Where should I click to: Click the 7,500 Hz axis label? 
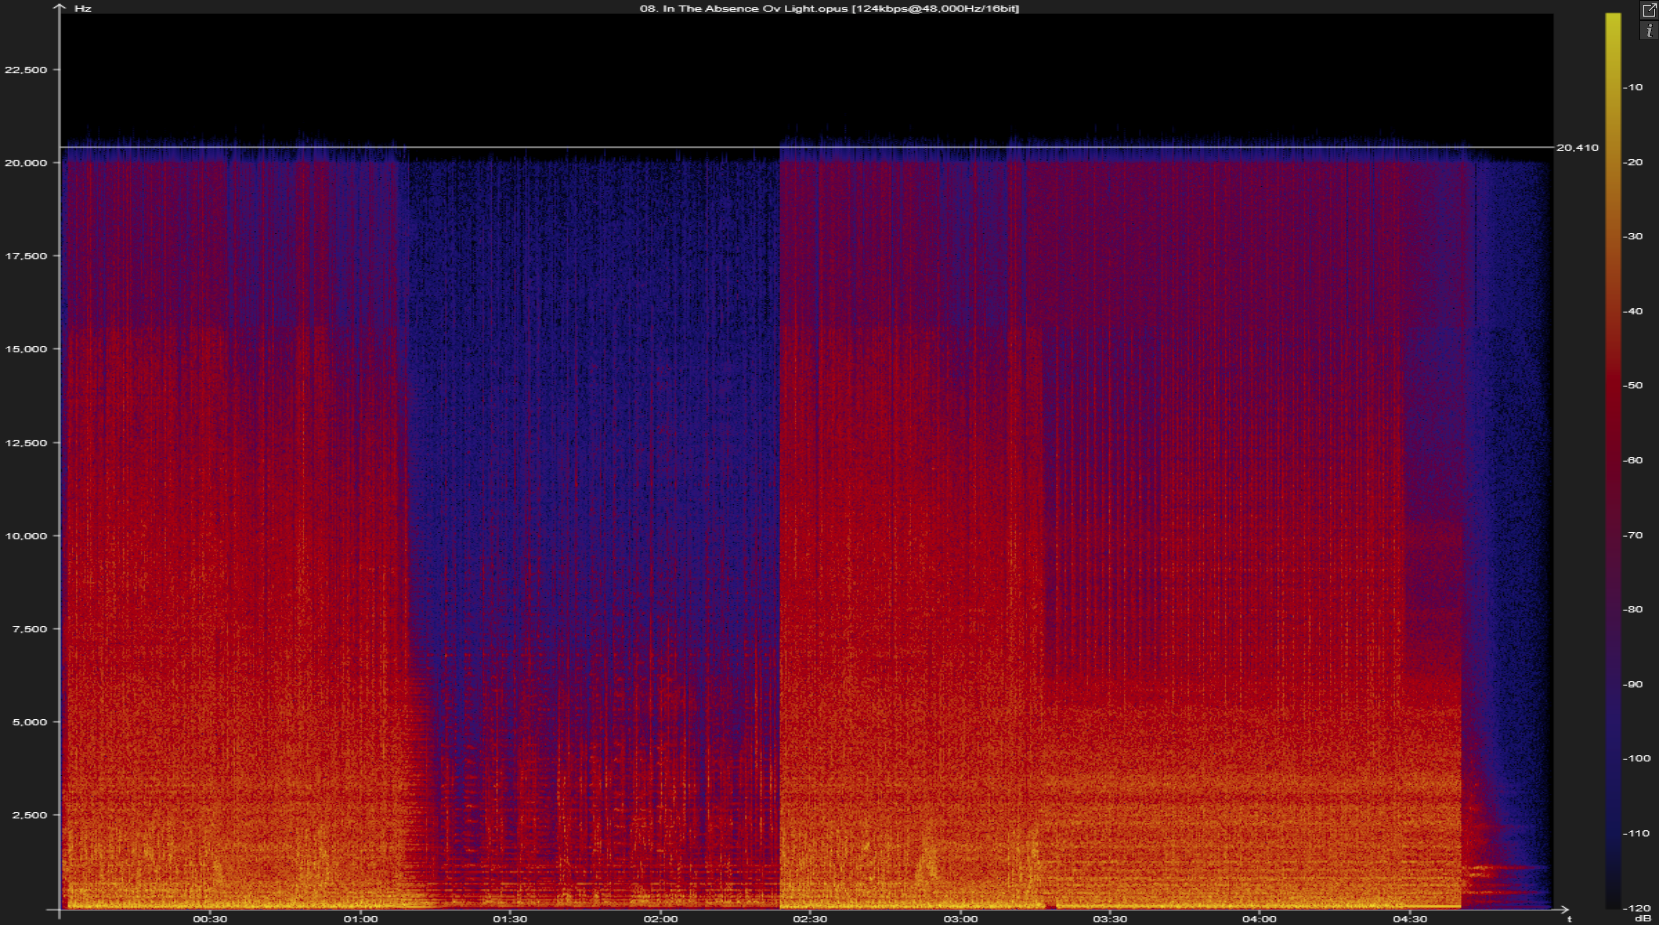coord(29,629)
